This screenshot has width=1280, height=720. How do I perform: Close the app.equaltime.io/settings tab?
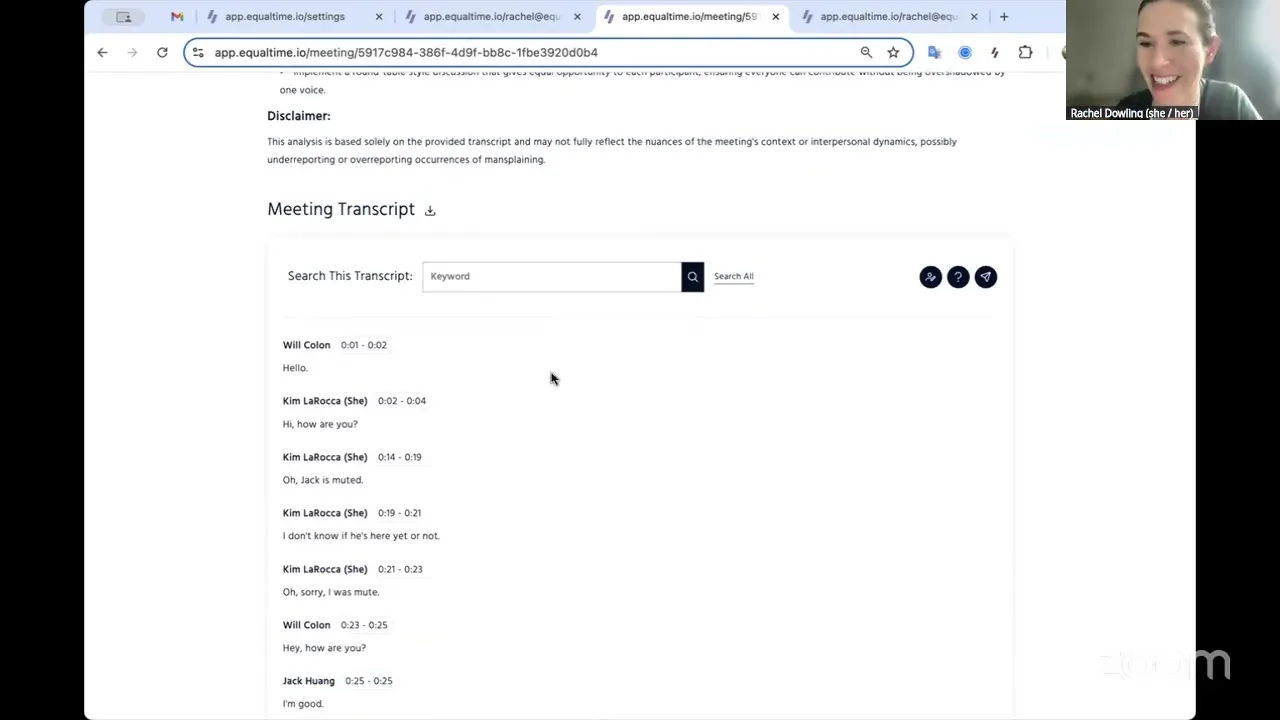point(378,16)
